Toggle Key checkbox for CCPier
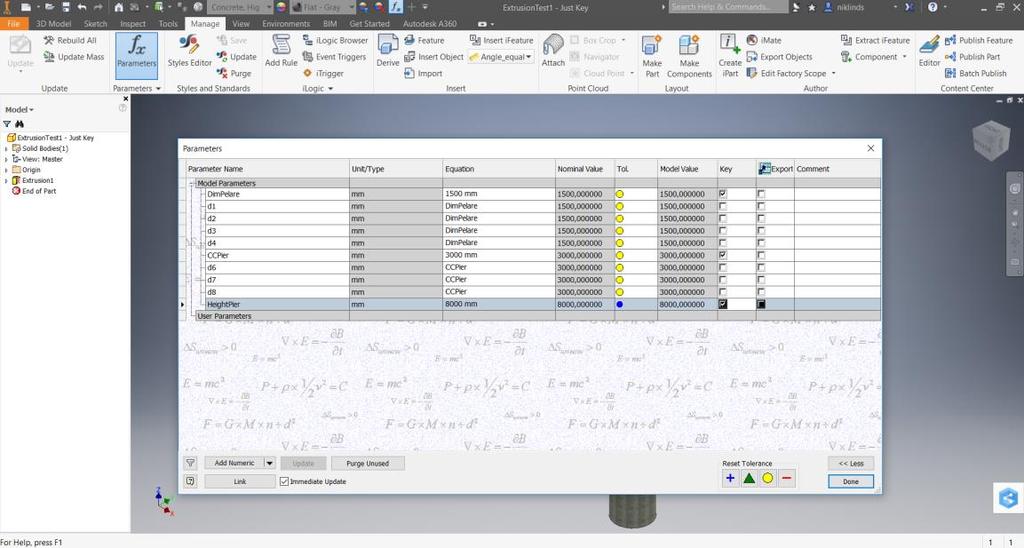 (722, 255)
